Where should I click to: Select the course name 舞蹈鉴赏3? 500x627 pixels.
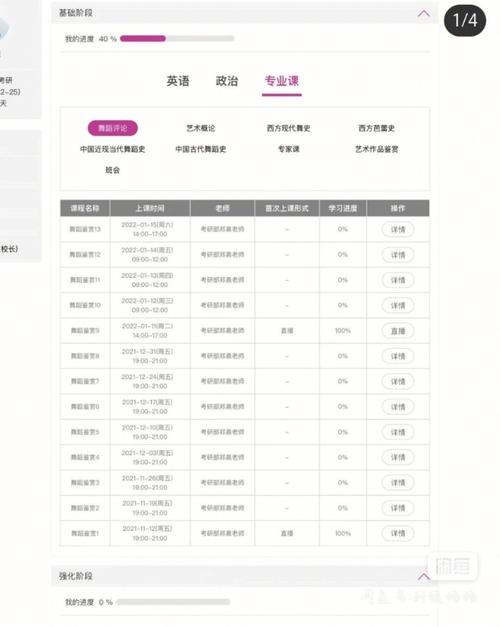tap(85, 483)
